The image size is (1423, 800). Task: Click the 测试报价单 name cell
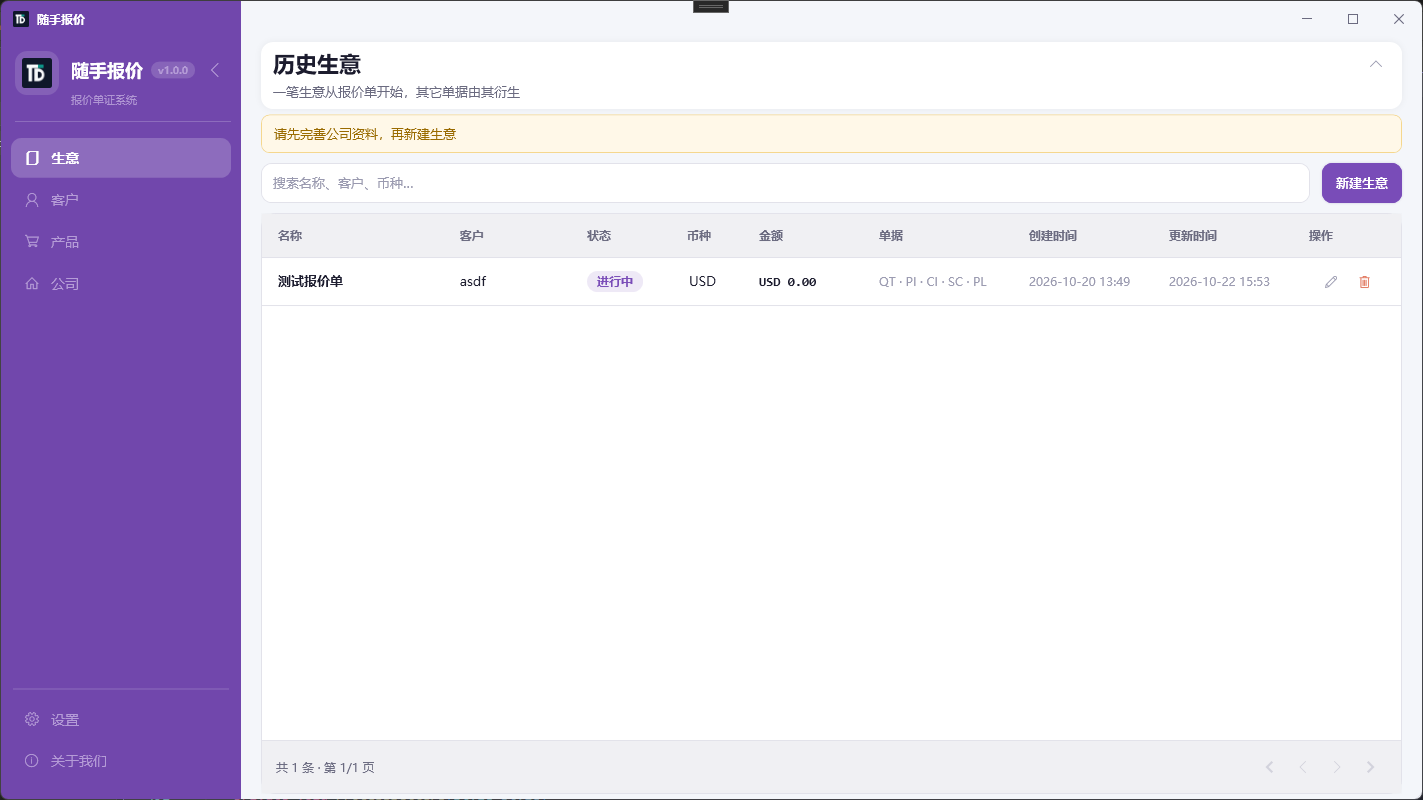tap(310, 282)
